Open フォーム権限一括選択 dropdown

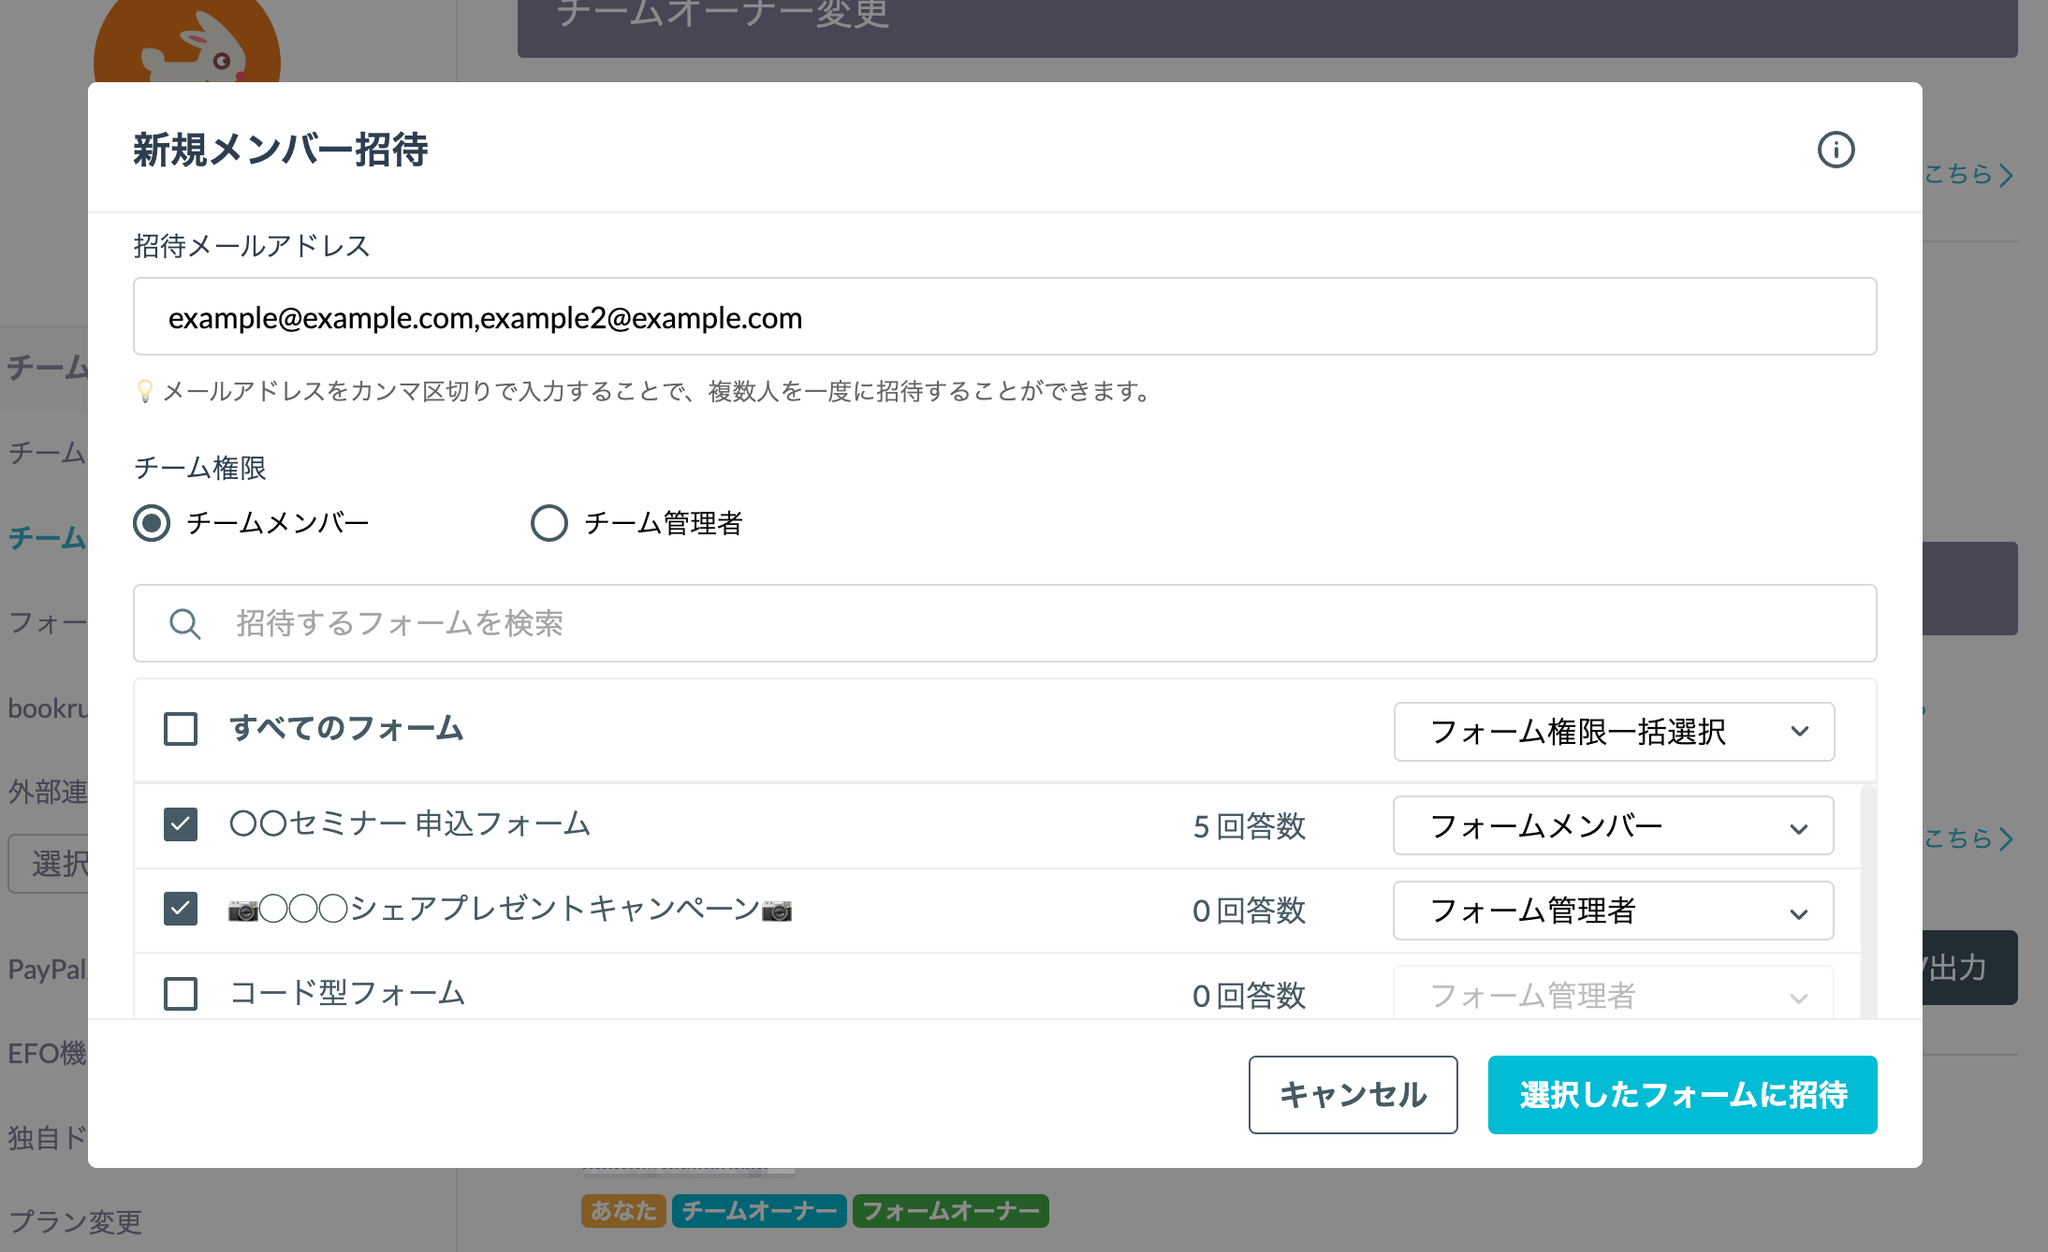point(1613,732)
